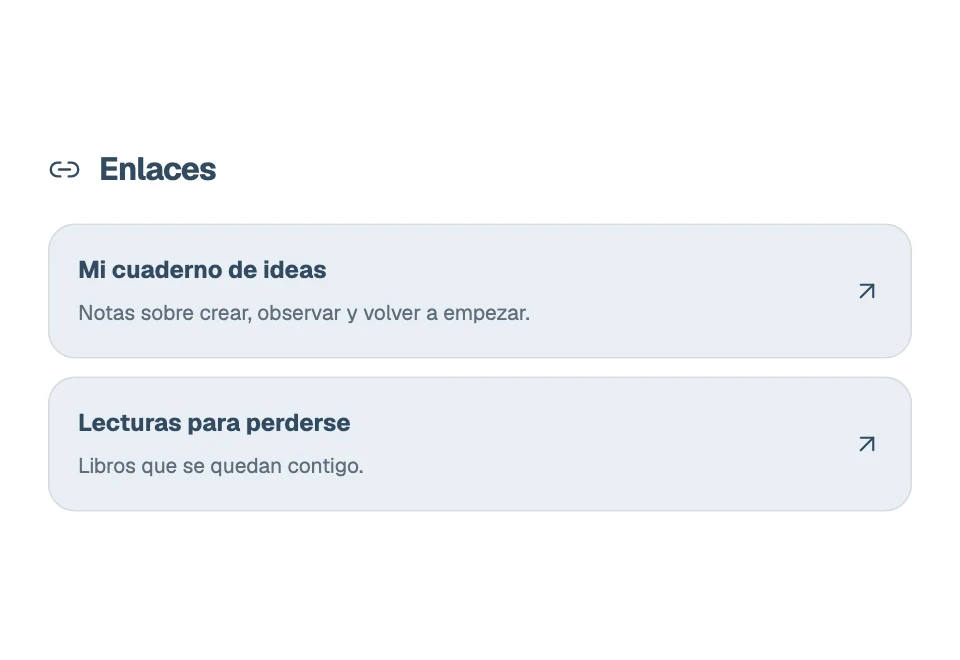This screenshot has width=960, height=660.
Task: Visit the ideas notebook card title
Action: (x=202, y=270)
